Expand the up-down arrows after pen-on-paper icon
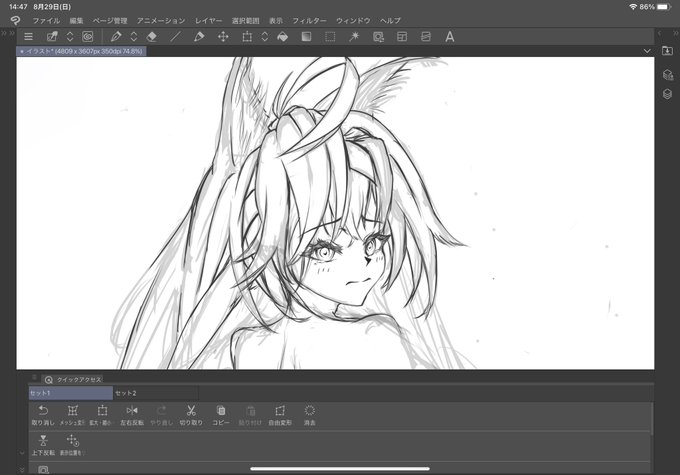The width and height of the screenshot is (680, 475). [70, 37]
